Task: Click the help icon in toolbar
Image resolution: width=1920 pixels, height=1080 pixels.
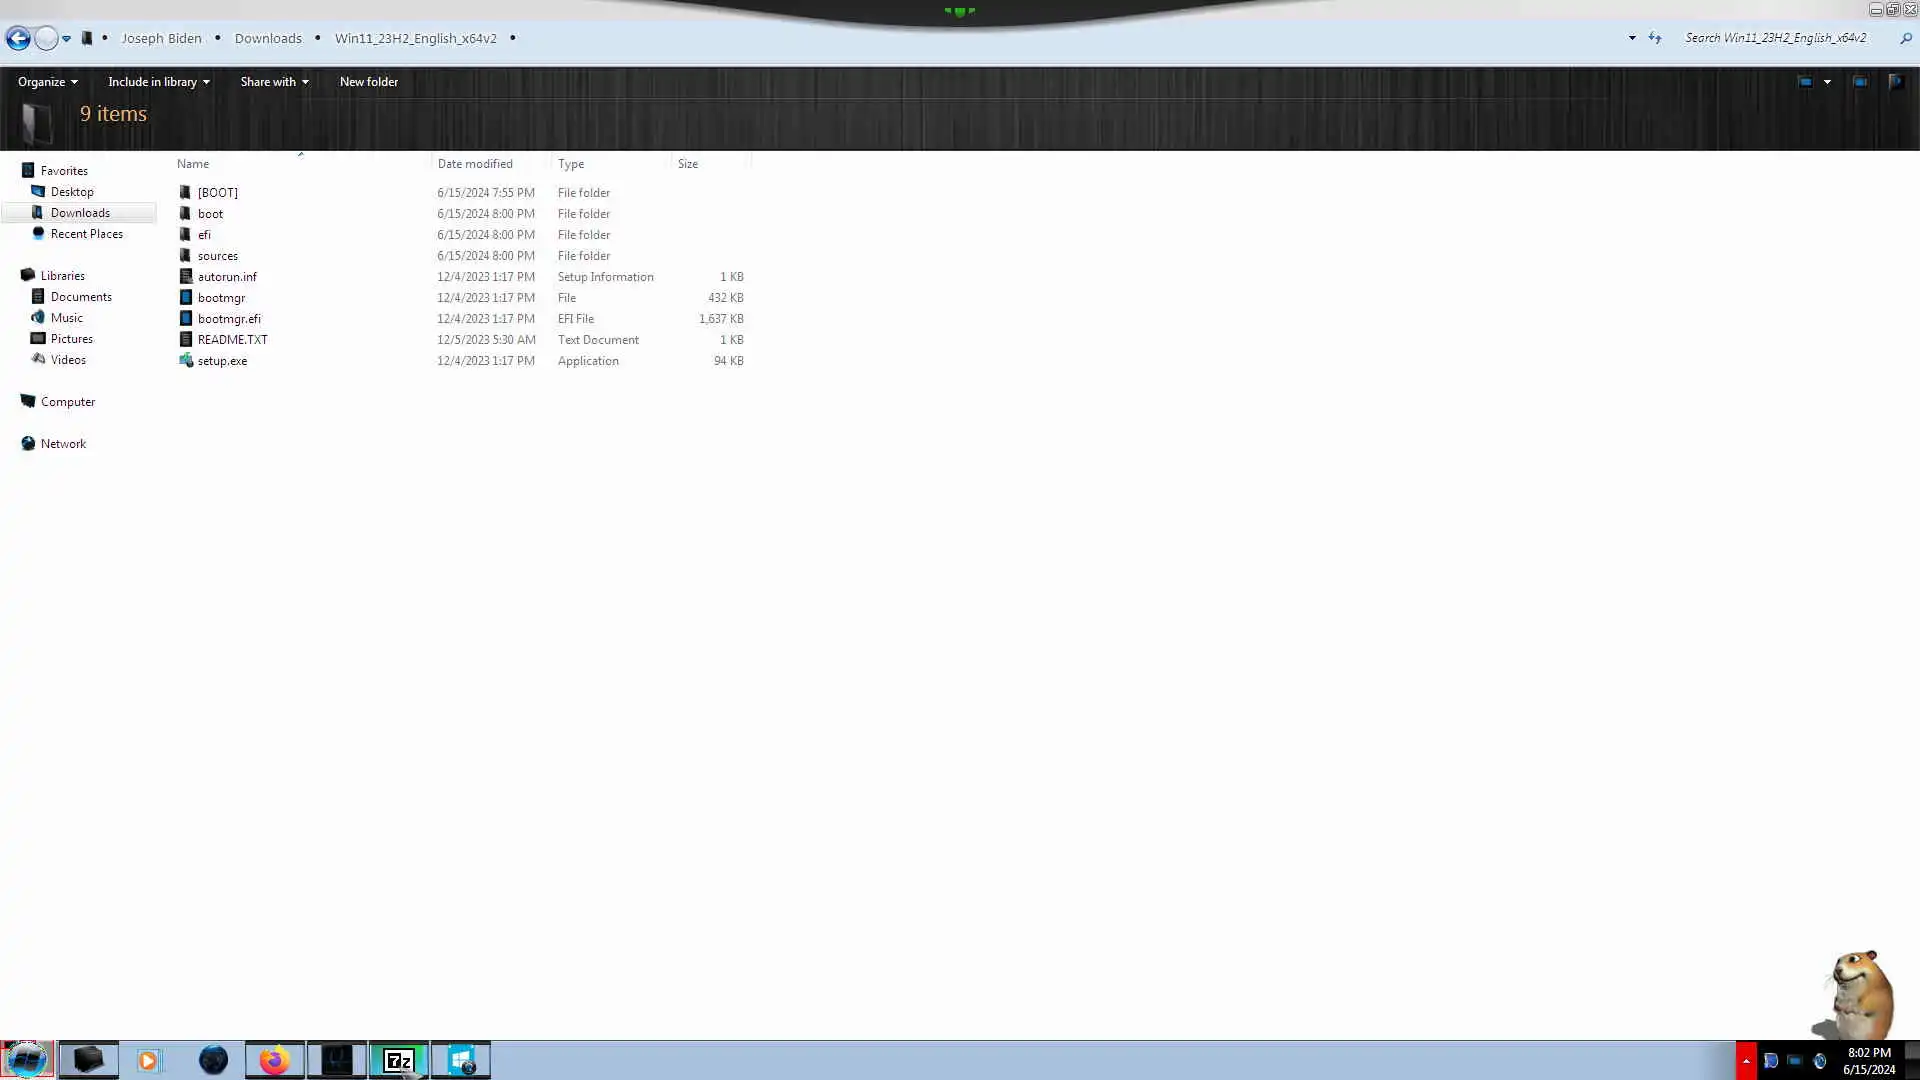Action: pos(1895,82)
